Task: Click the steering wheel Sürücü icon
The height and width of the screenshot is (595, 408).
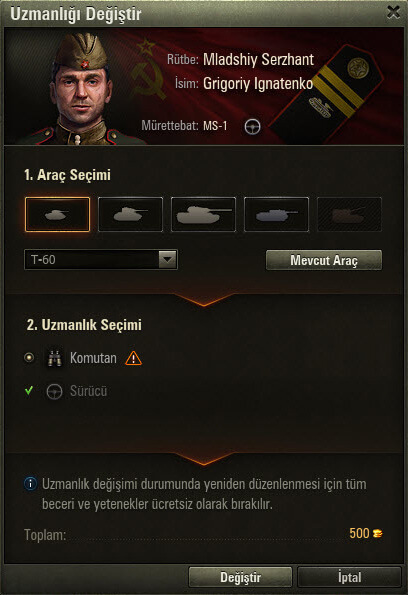Action: 54,392
